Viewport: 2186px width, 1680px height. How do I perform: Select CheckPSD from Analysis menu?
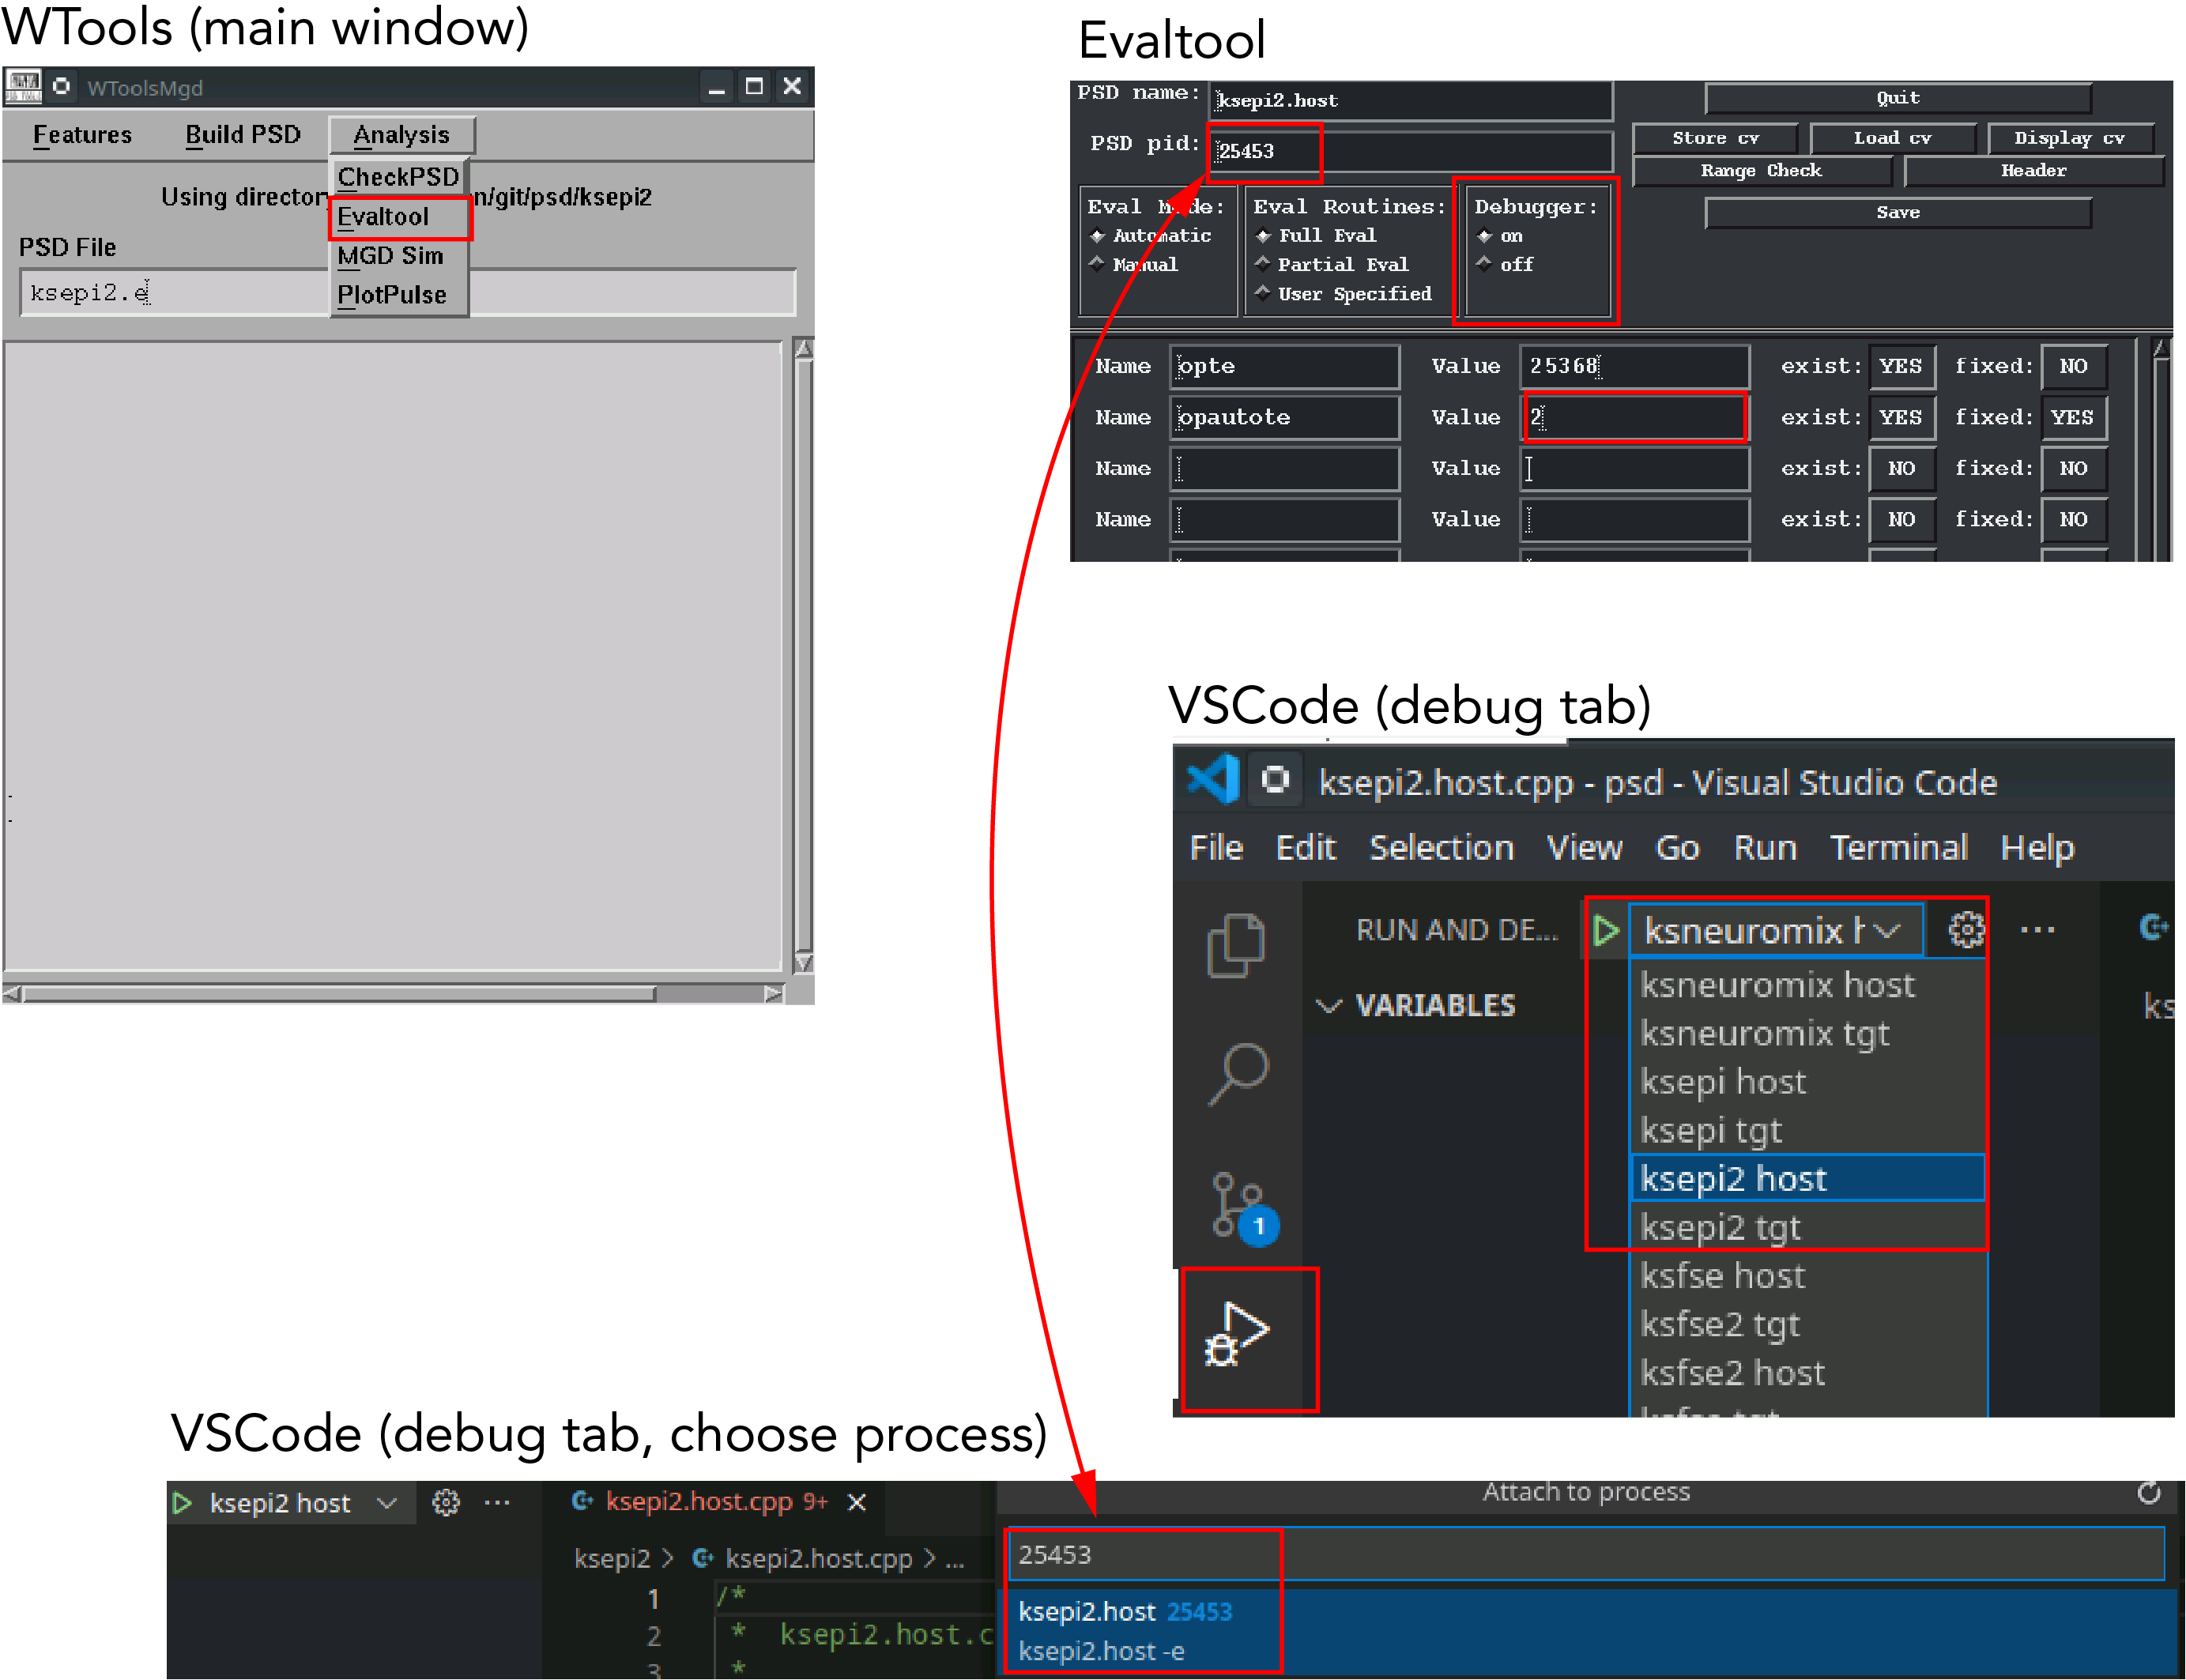pyautogui.click(x=399, y=177)
